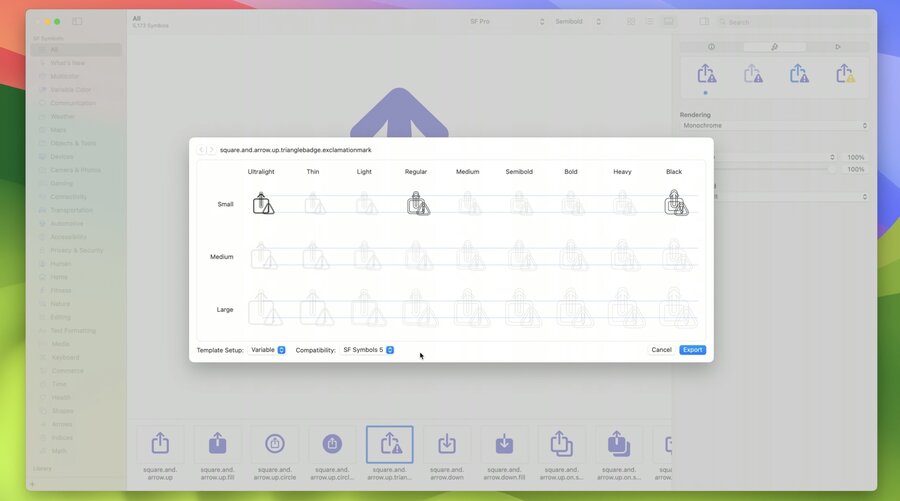
Task: Pick the faded Regular Medium glyph
Action: click(x=418, y=256)
